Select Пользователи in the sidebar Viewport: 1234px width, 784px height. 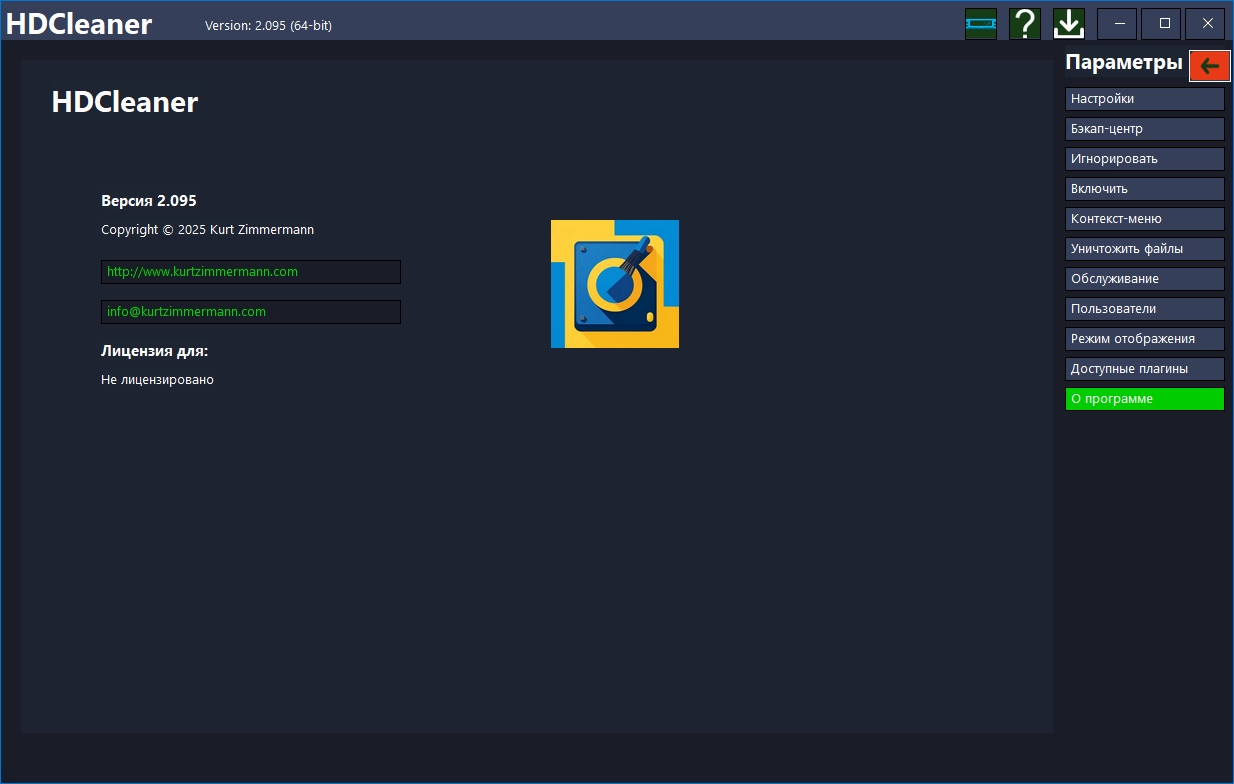tap(1145, 309)
